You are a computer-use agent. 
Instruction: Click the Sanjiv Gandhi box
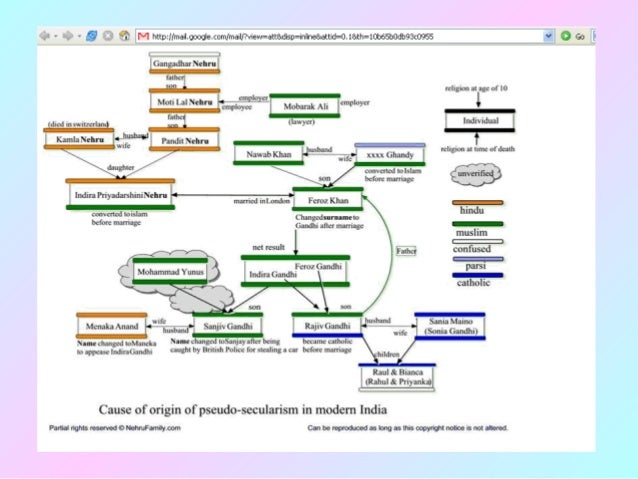point(228,326)
